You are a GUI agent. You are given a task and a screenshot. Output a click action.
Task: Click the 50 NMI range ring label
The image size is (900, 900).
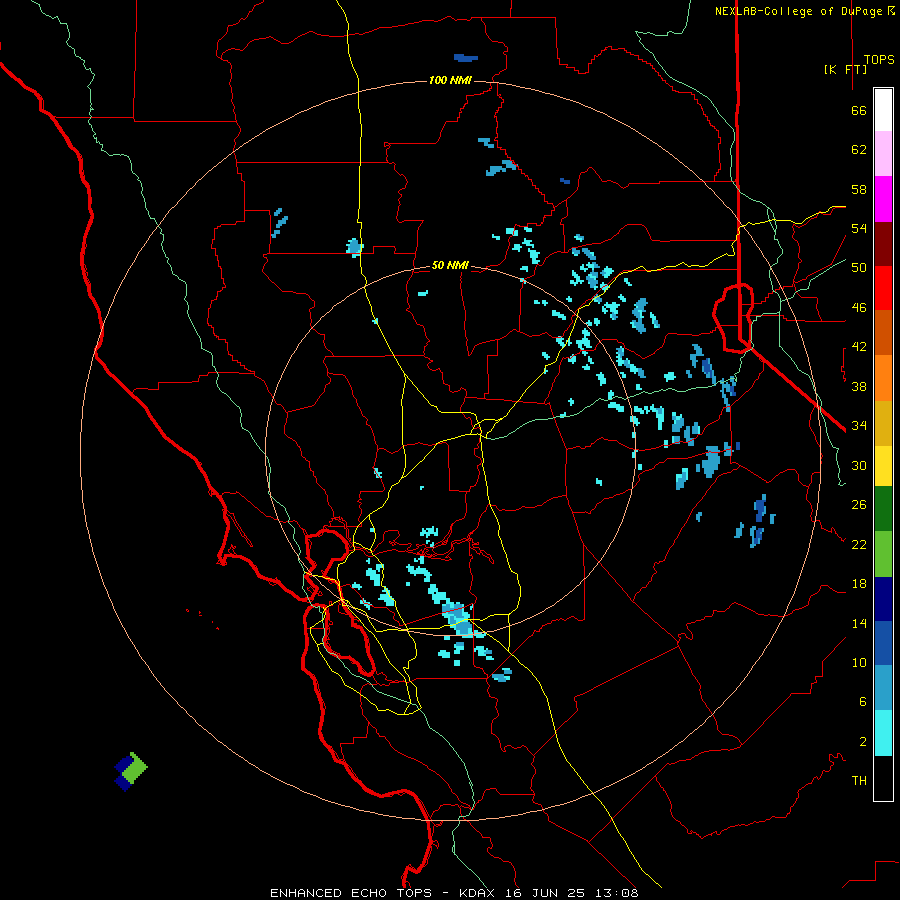pyautogui.click(x=450, y=265)
